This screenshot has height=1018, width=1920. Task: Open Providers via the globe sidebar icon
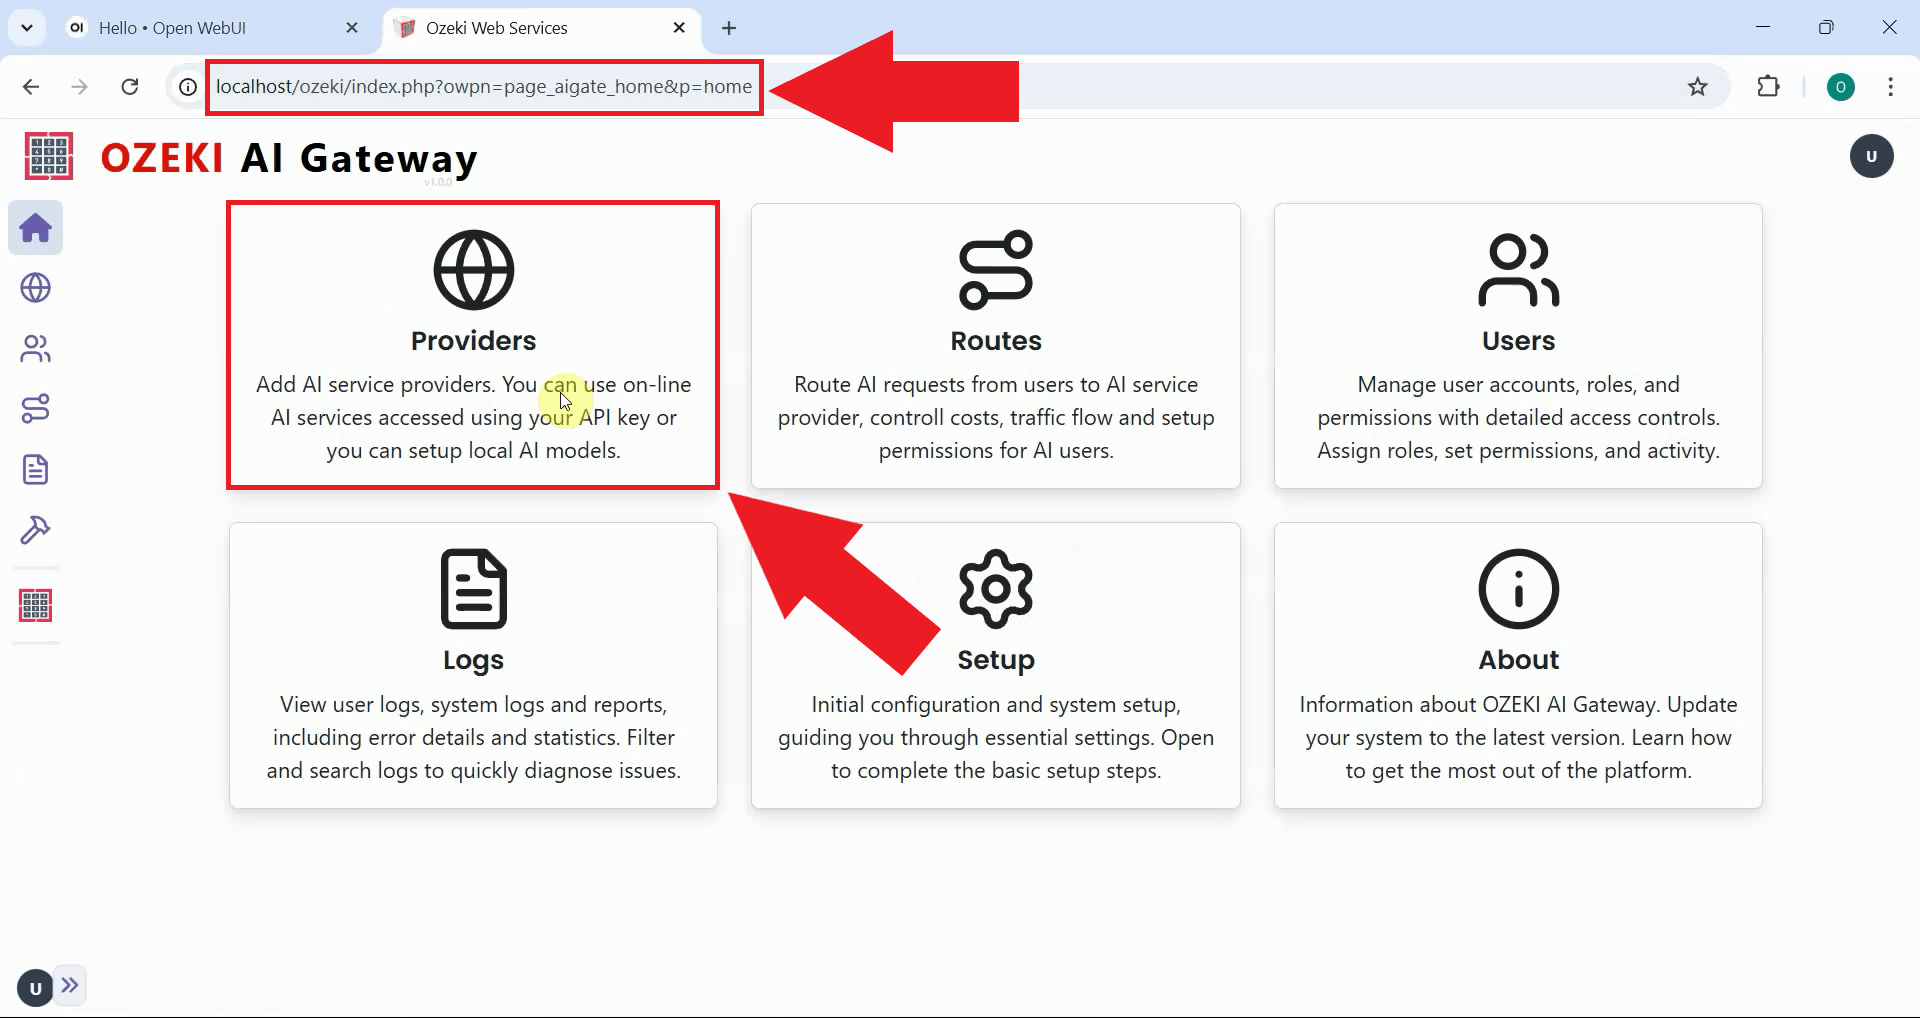coord(35,288)
